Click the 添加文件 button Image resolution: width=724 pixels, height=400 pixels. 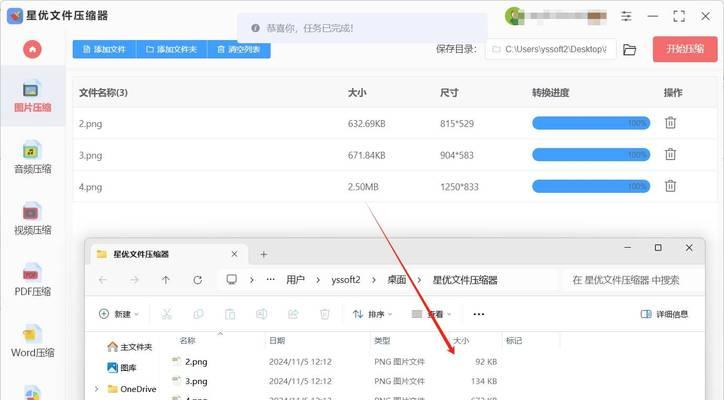point(104,49)
